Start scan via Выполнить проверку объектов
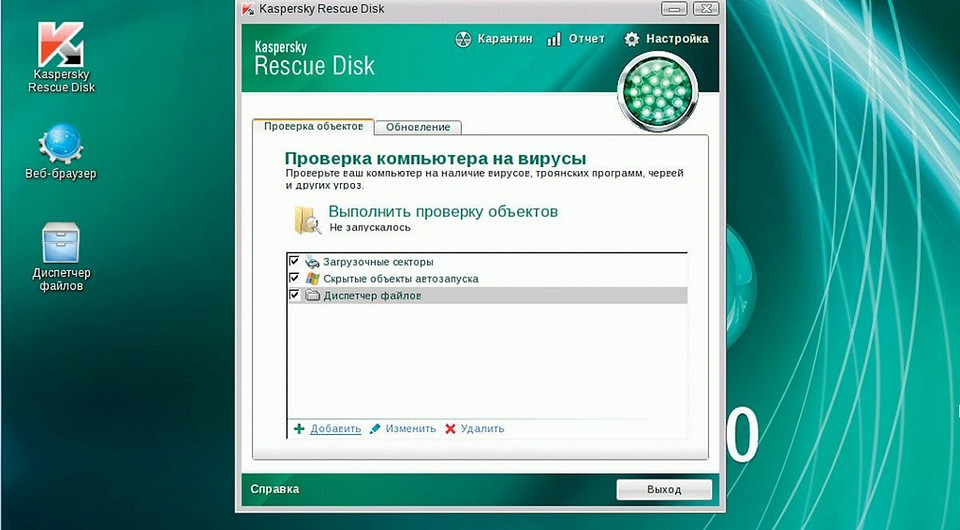 click(443, 212)
